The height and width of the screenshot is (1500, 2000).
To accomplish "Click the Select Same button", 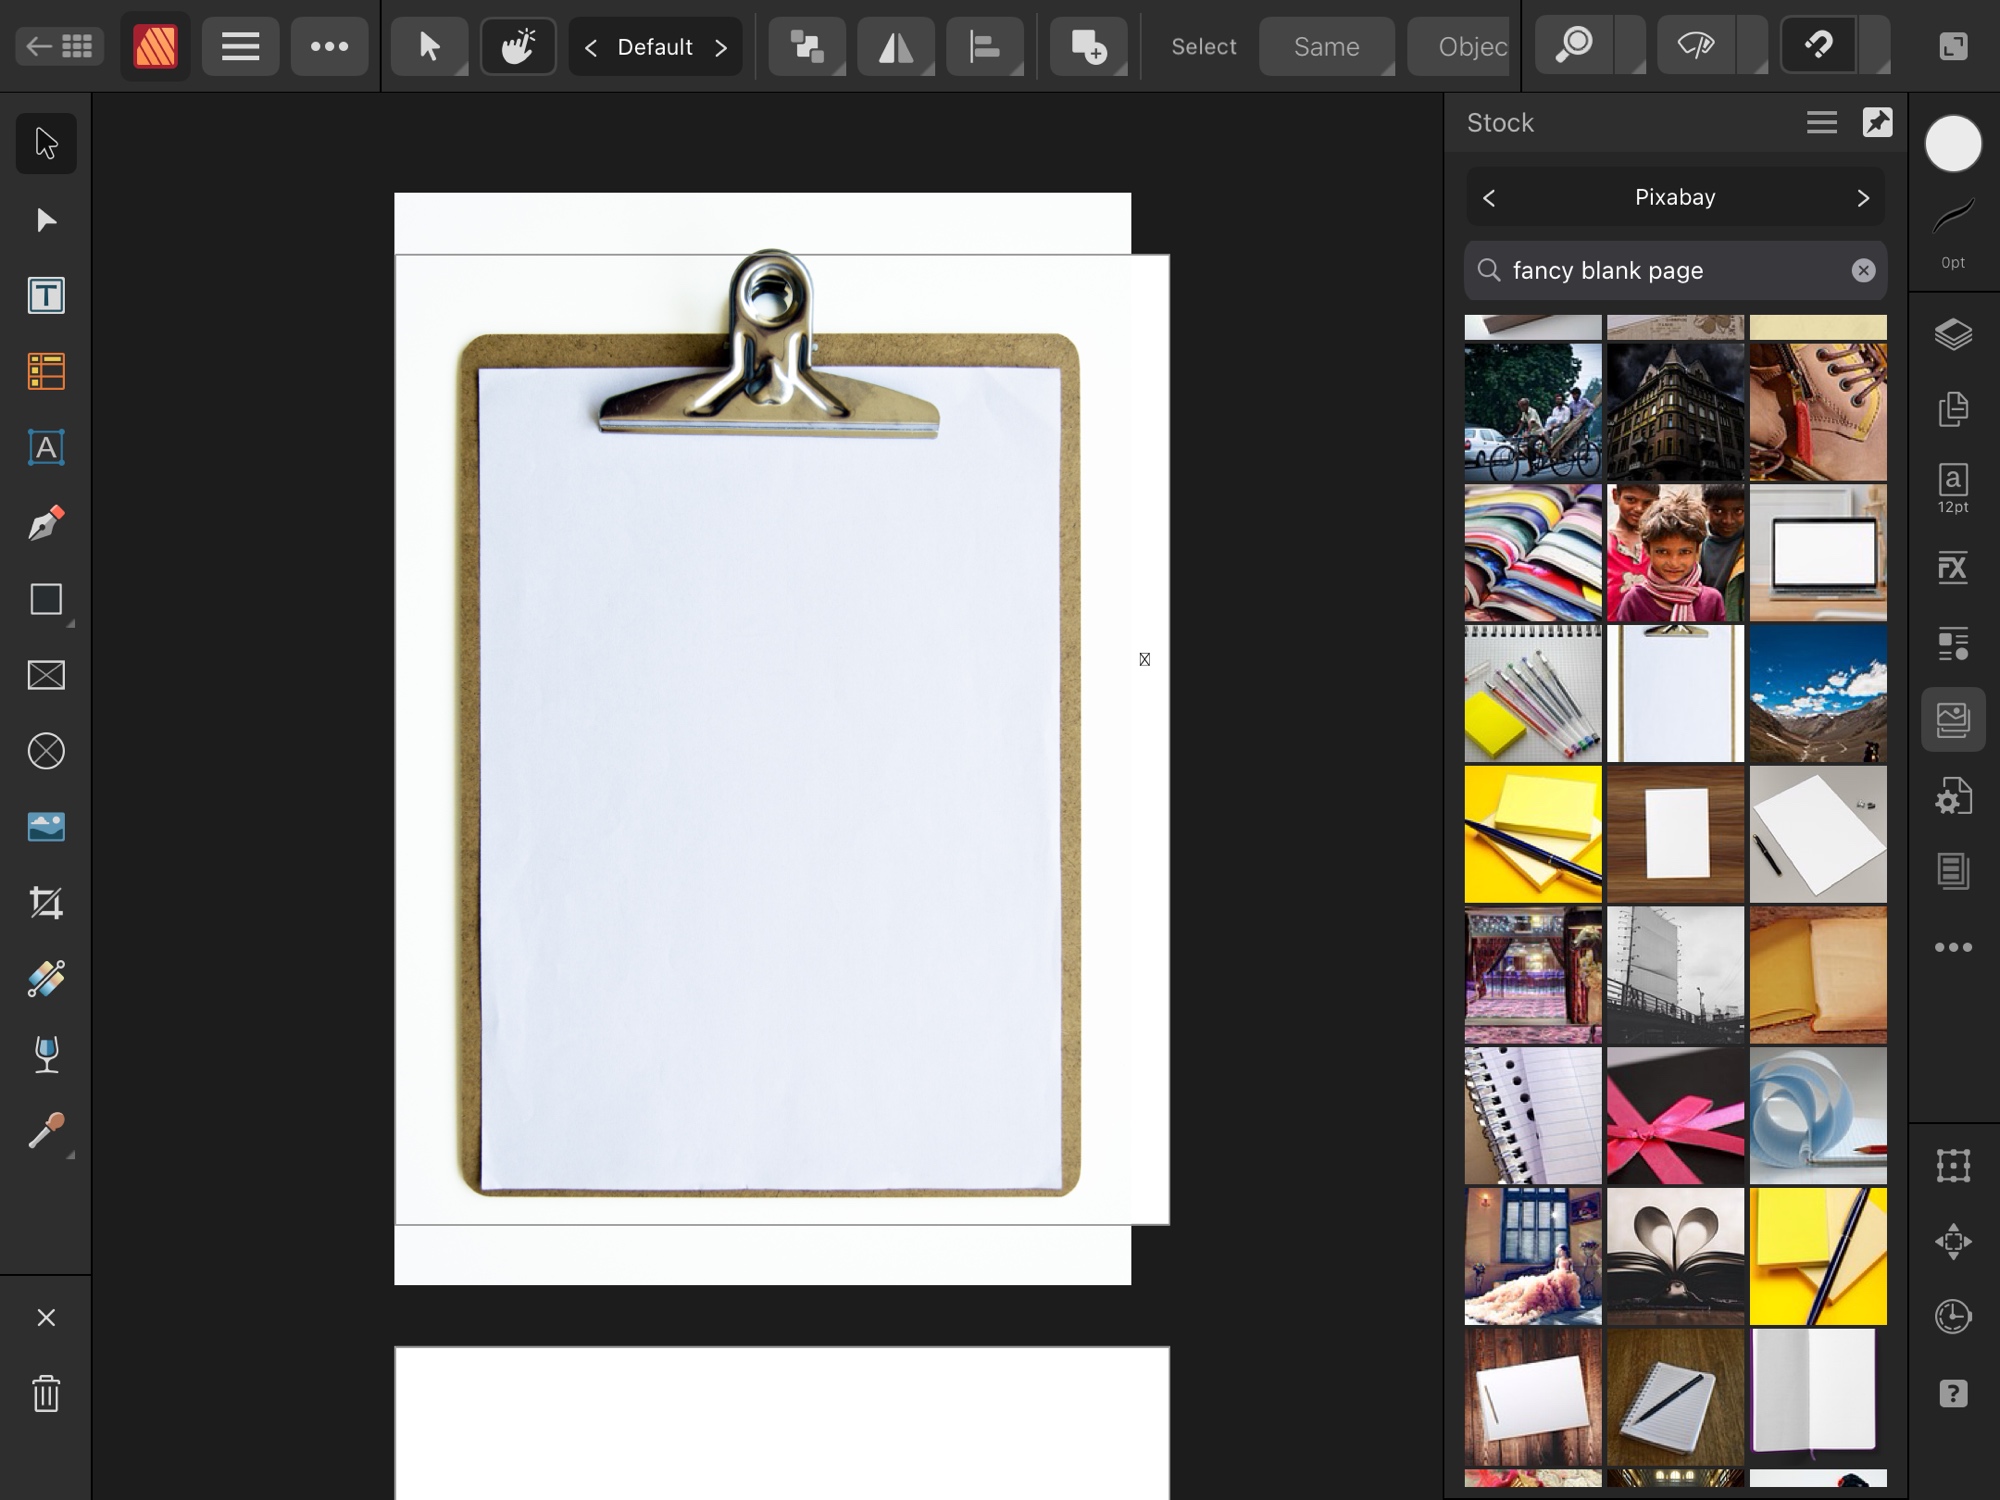I will [x=1326, y=46].
